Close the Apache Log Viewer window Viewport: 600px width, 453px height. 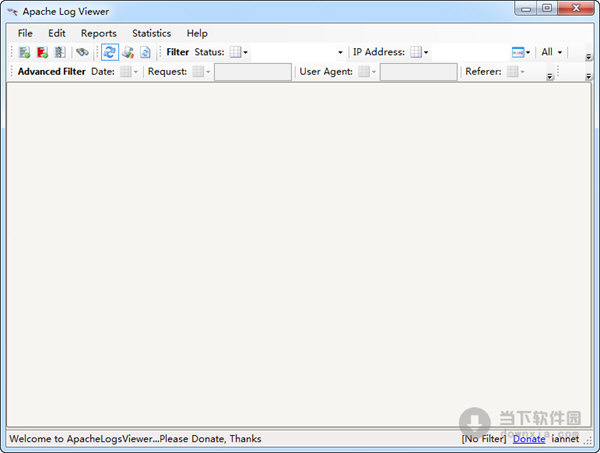coord(576,8)
